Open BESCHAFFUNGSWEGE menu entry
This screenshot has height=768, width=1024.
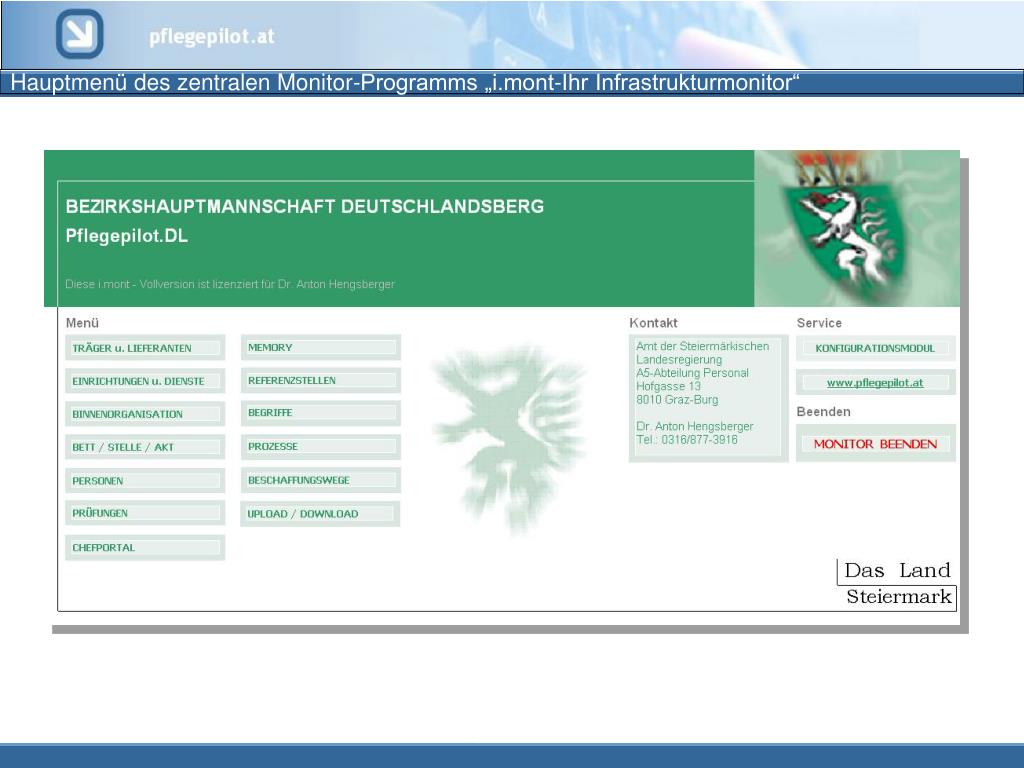(x=321, y=480)
